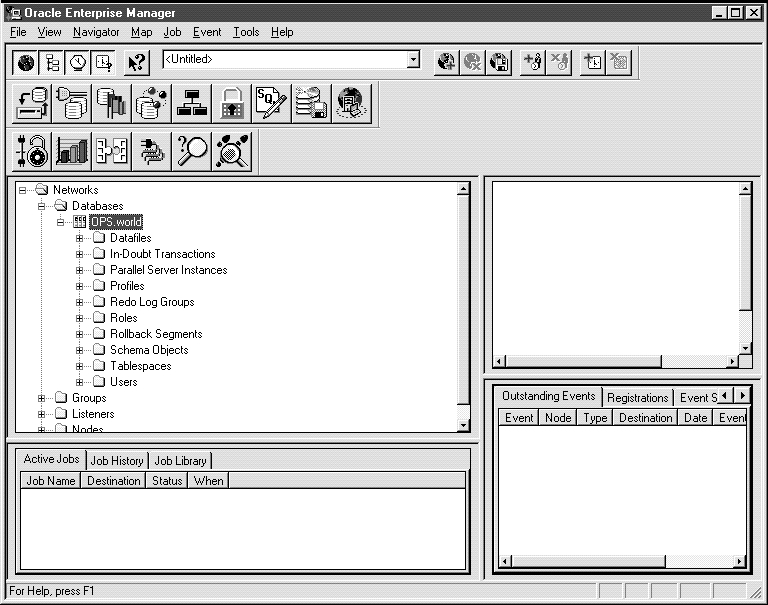Select the Users folder

coord(123,382)
